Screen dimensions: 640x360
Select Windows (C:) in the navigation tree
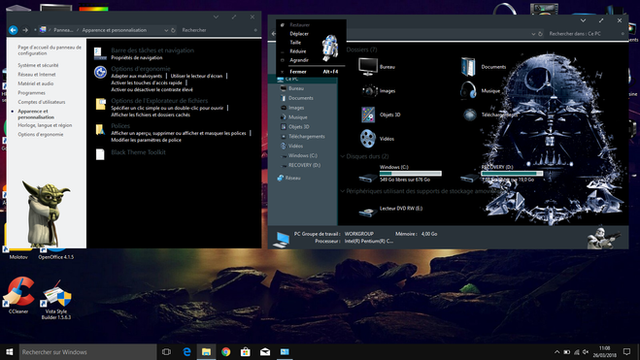click(302, 156)
